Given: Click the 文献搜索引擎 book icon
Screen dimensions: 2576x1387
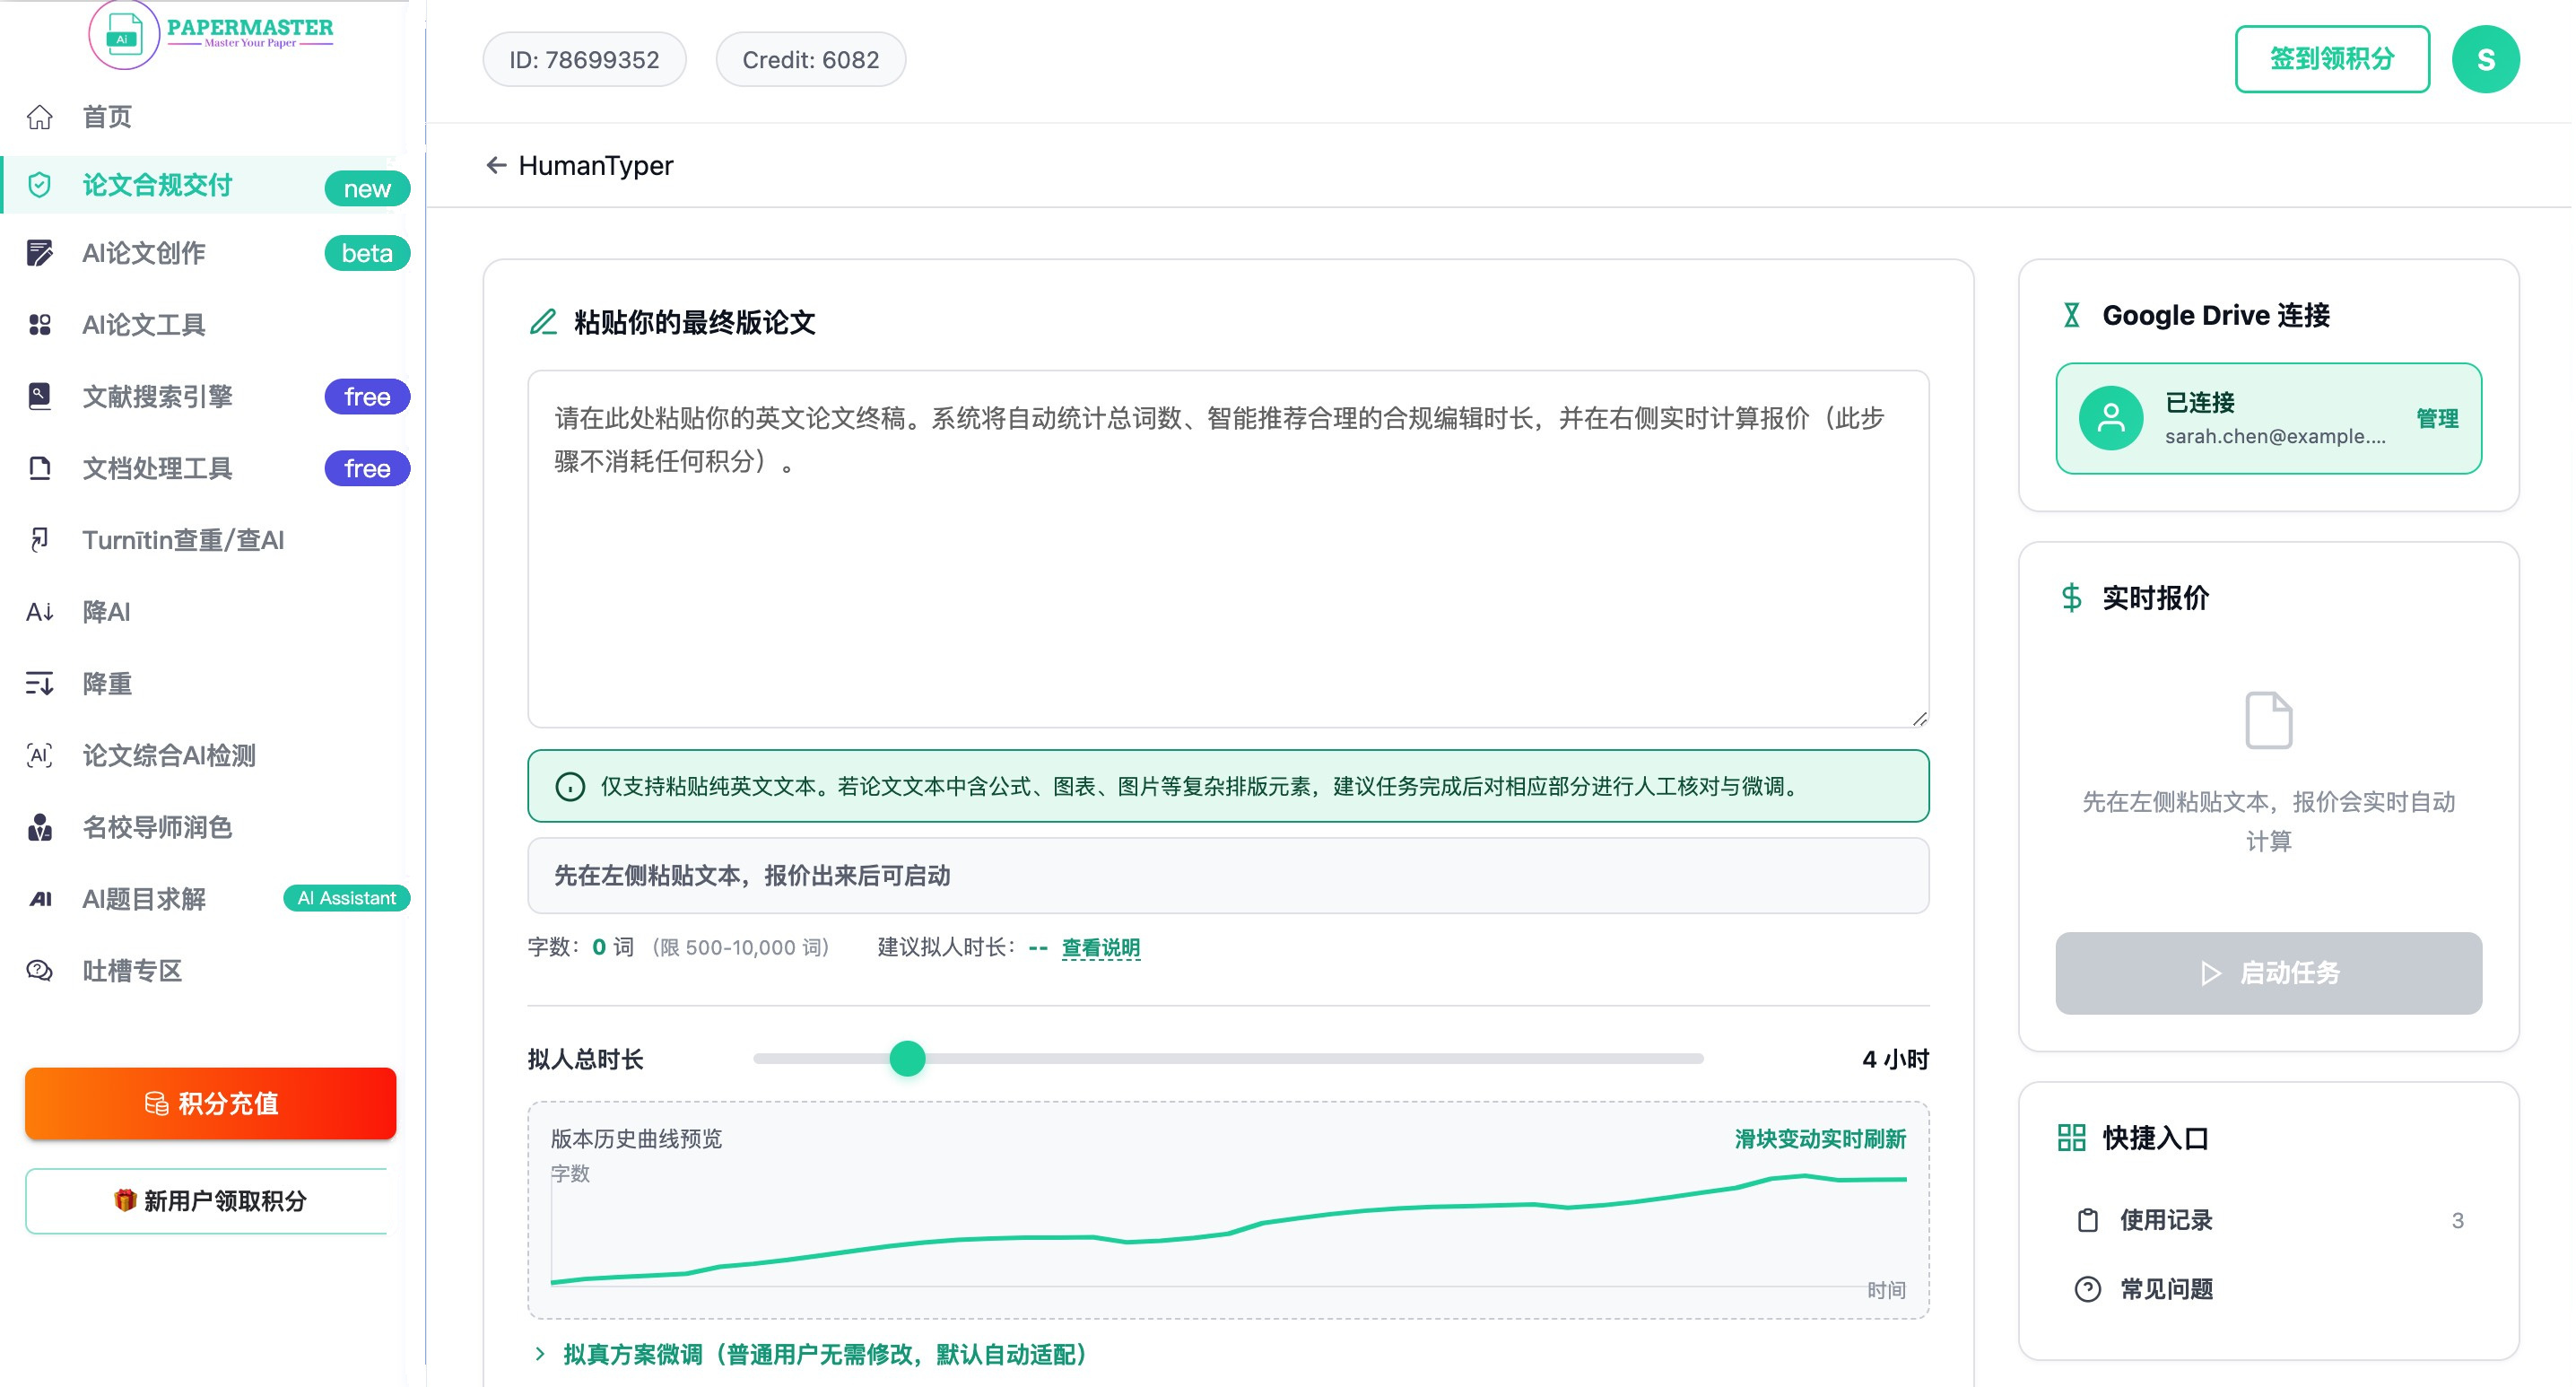Looking at the screenshot, I should click(x=40, y=397).
